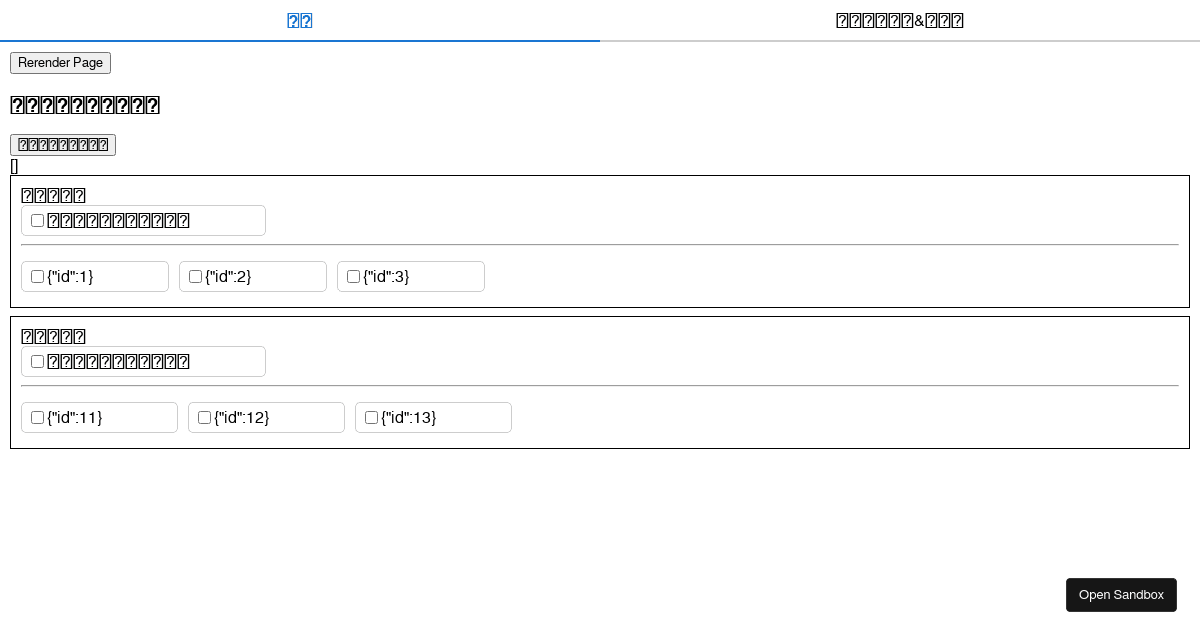Switch to the currently active left tab

[299, 20]
